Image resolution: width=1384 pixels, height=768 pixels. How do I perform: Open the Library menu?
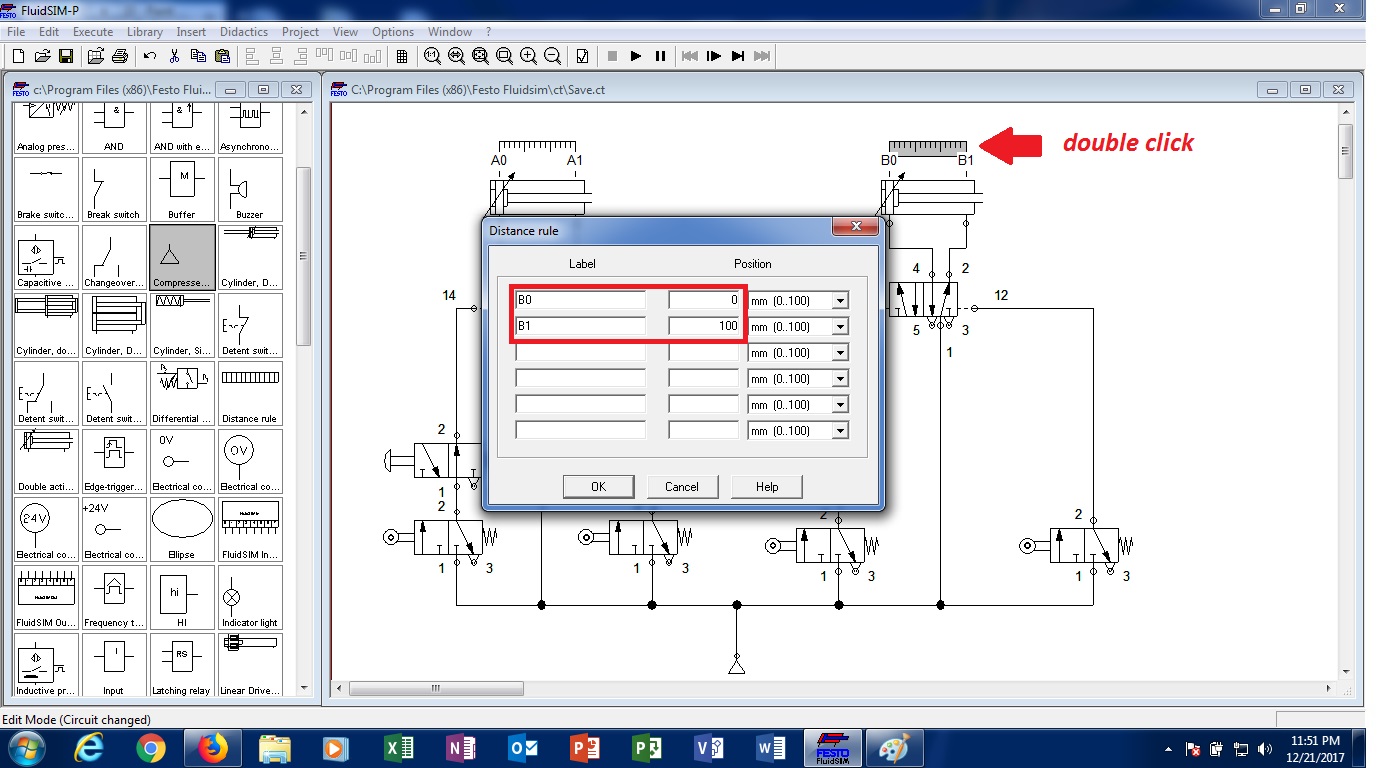click(145, 32)
